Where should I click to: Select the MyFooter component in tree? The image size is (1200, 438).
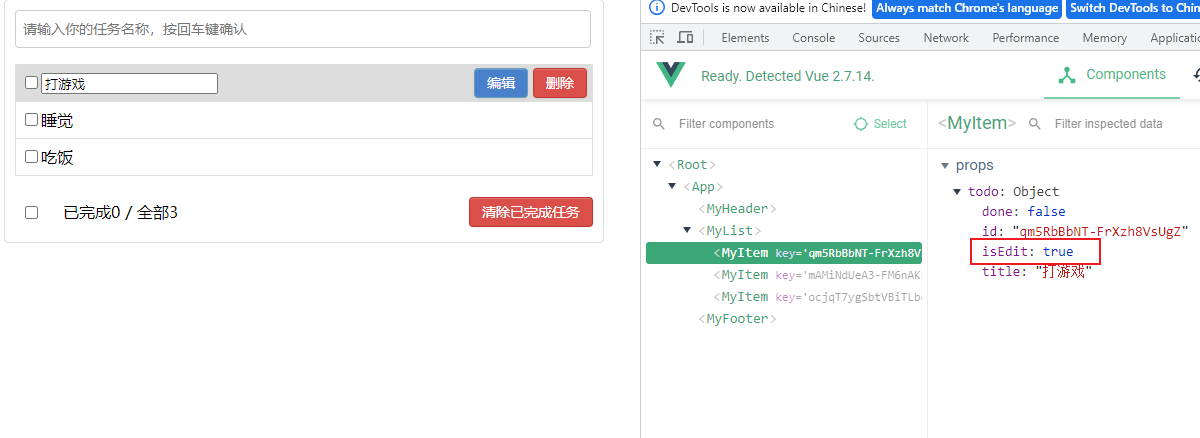pyautogui.click(x=738, y=319)
